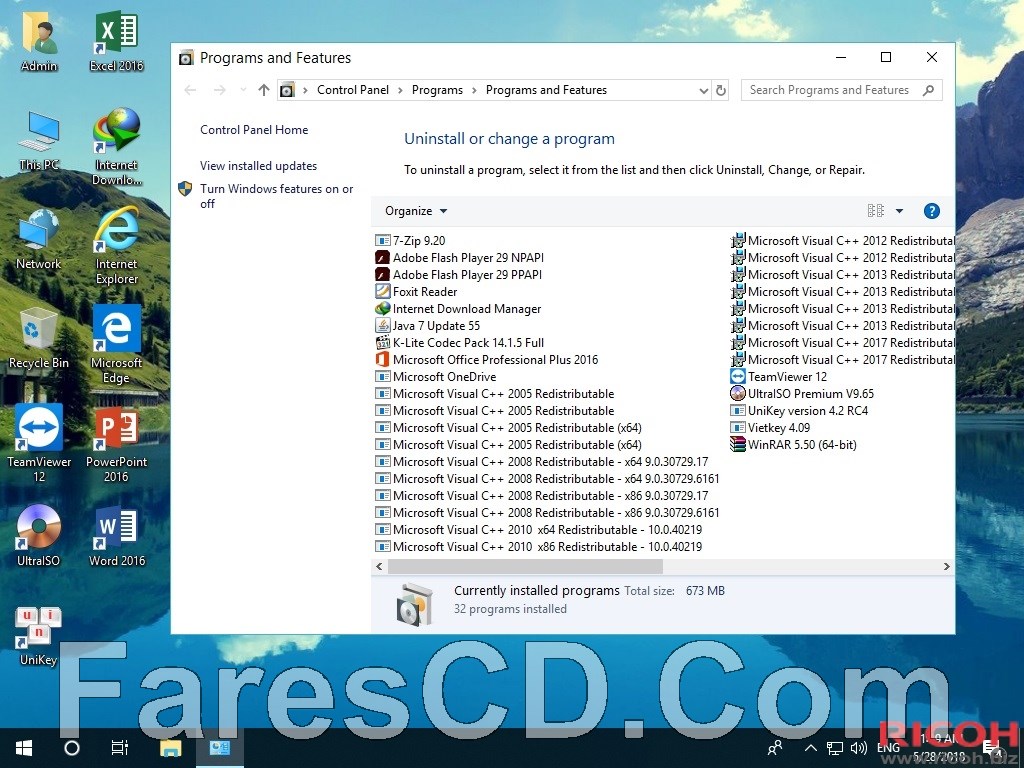This screenshot has height=768, width=1024.
Task: Click the Up arrow navigation button
Action: click(264, 90)
